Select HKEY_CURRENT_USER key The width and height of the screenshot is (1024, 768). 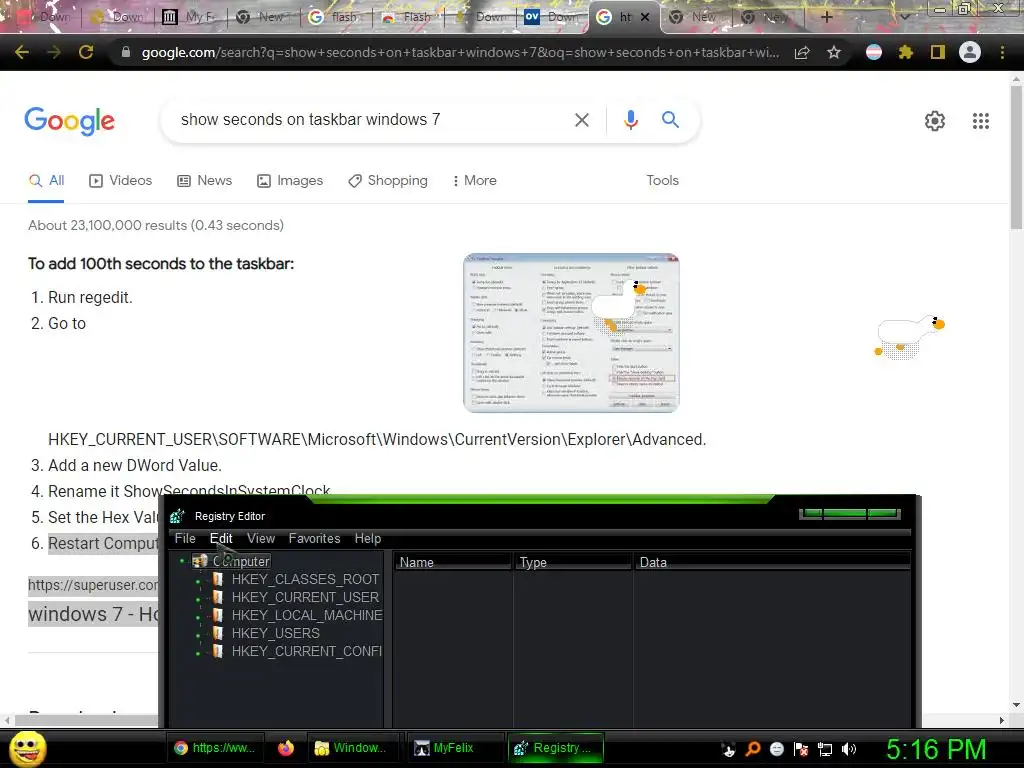pos(305,597)
